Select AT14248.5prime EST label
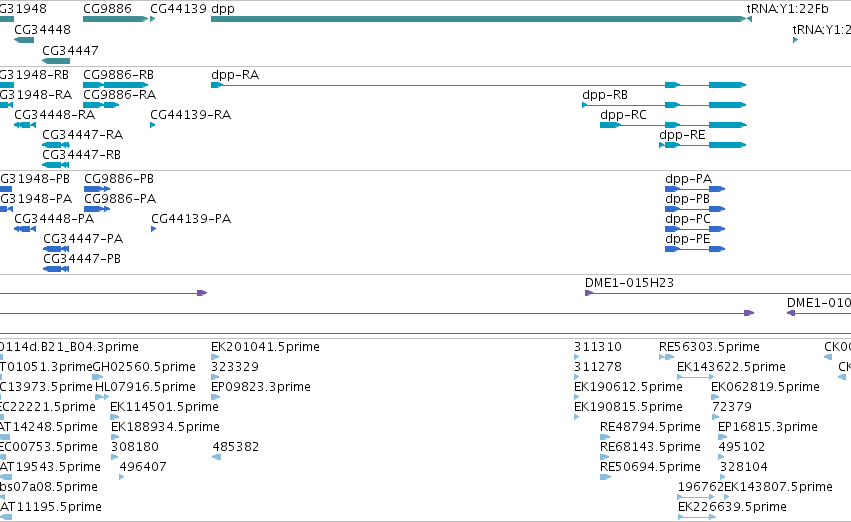Screen dimensions: 851x522 [49, 426]
